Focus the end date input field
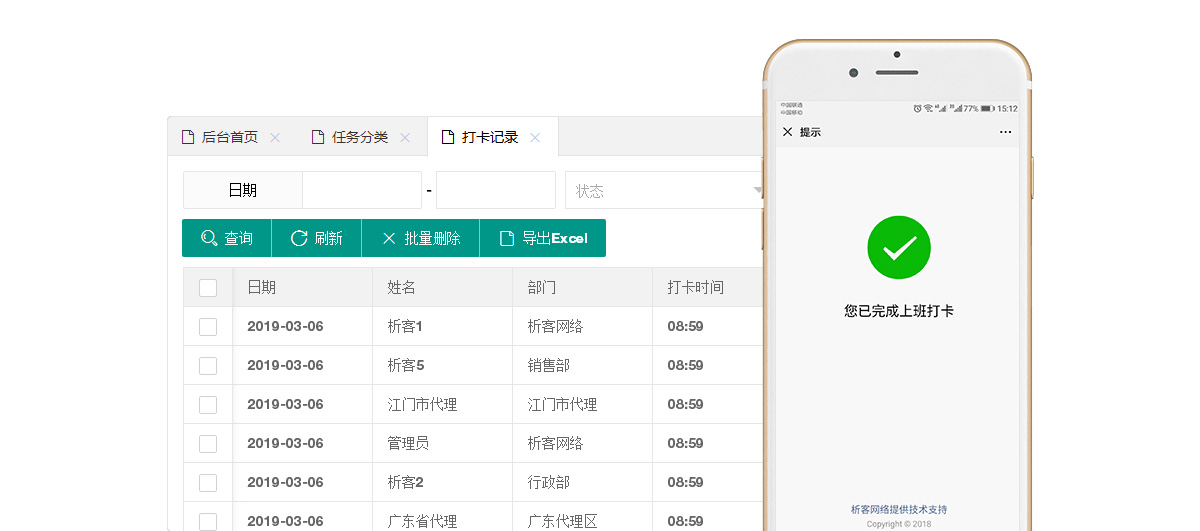The image size is (1200, 531). 496,190
